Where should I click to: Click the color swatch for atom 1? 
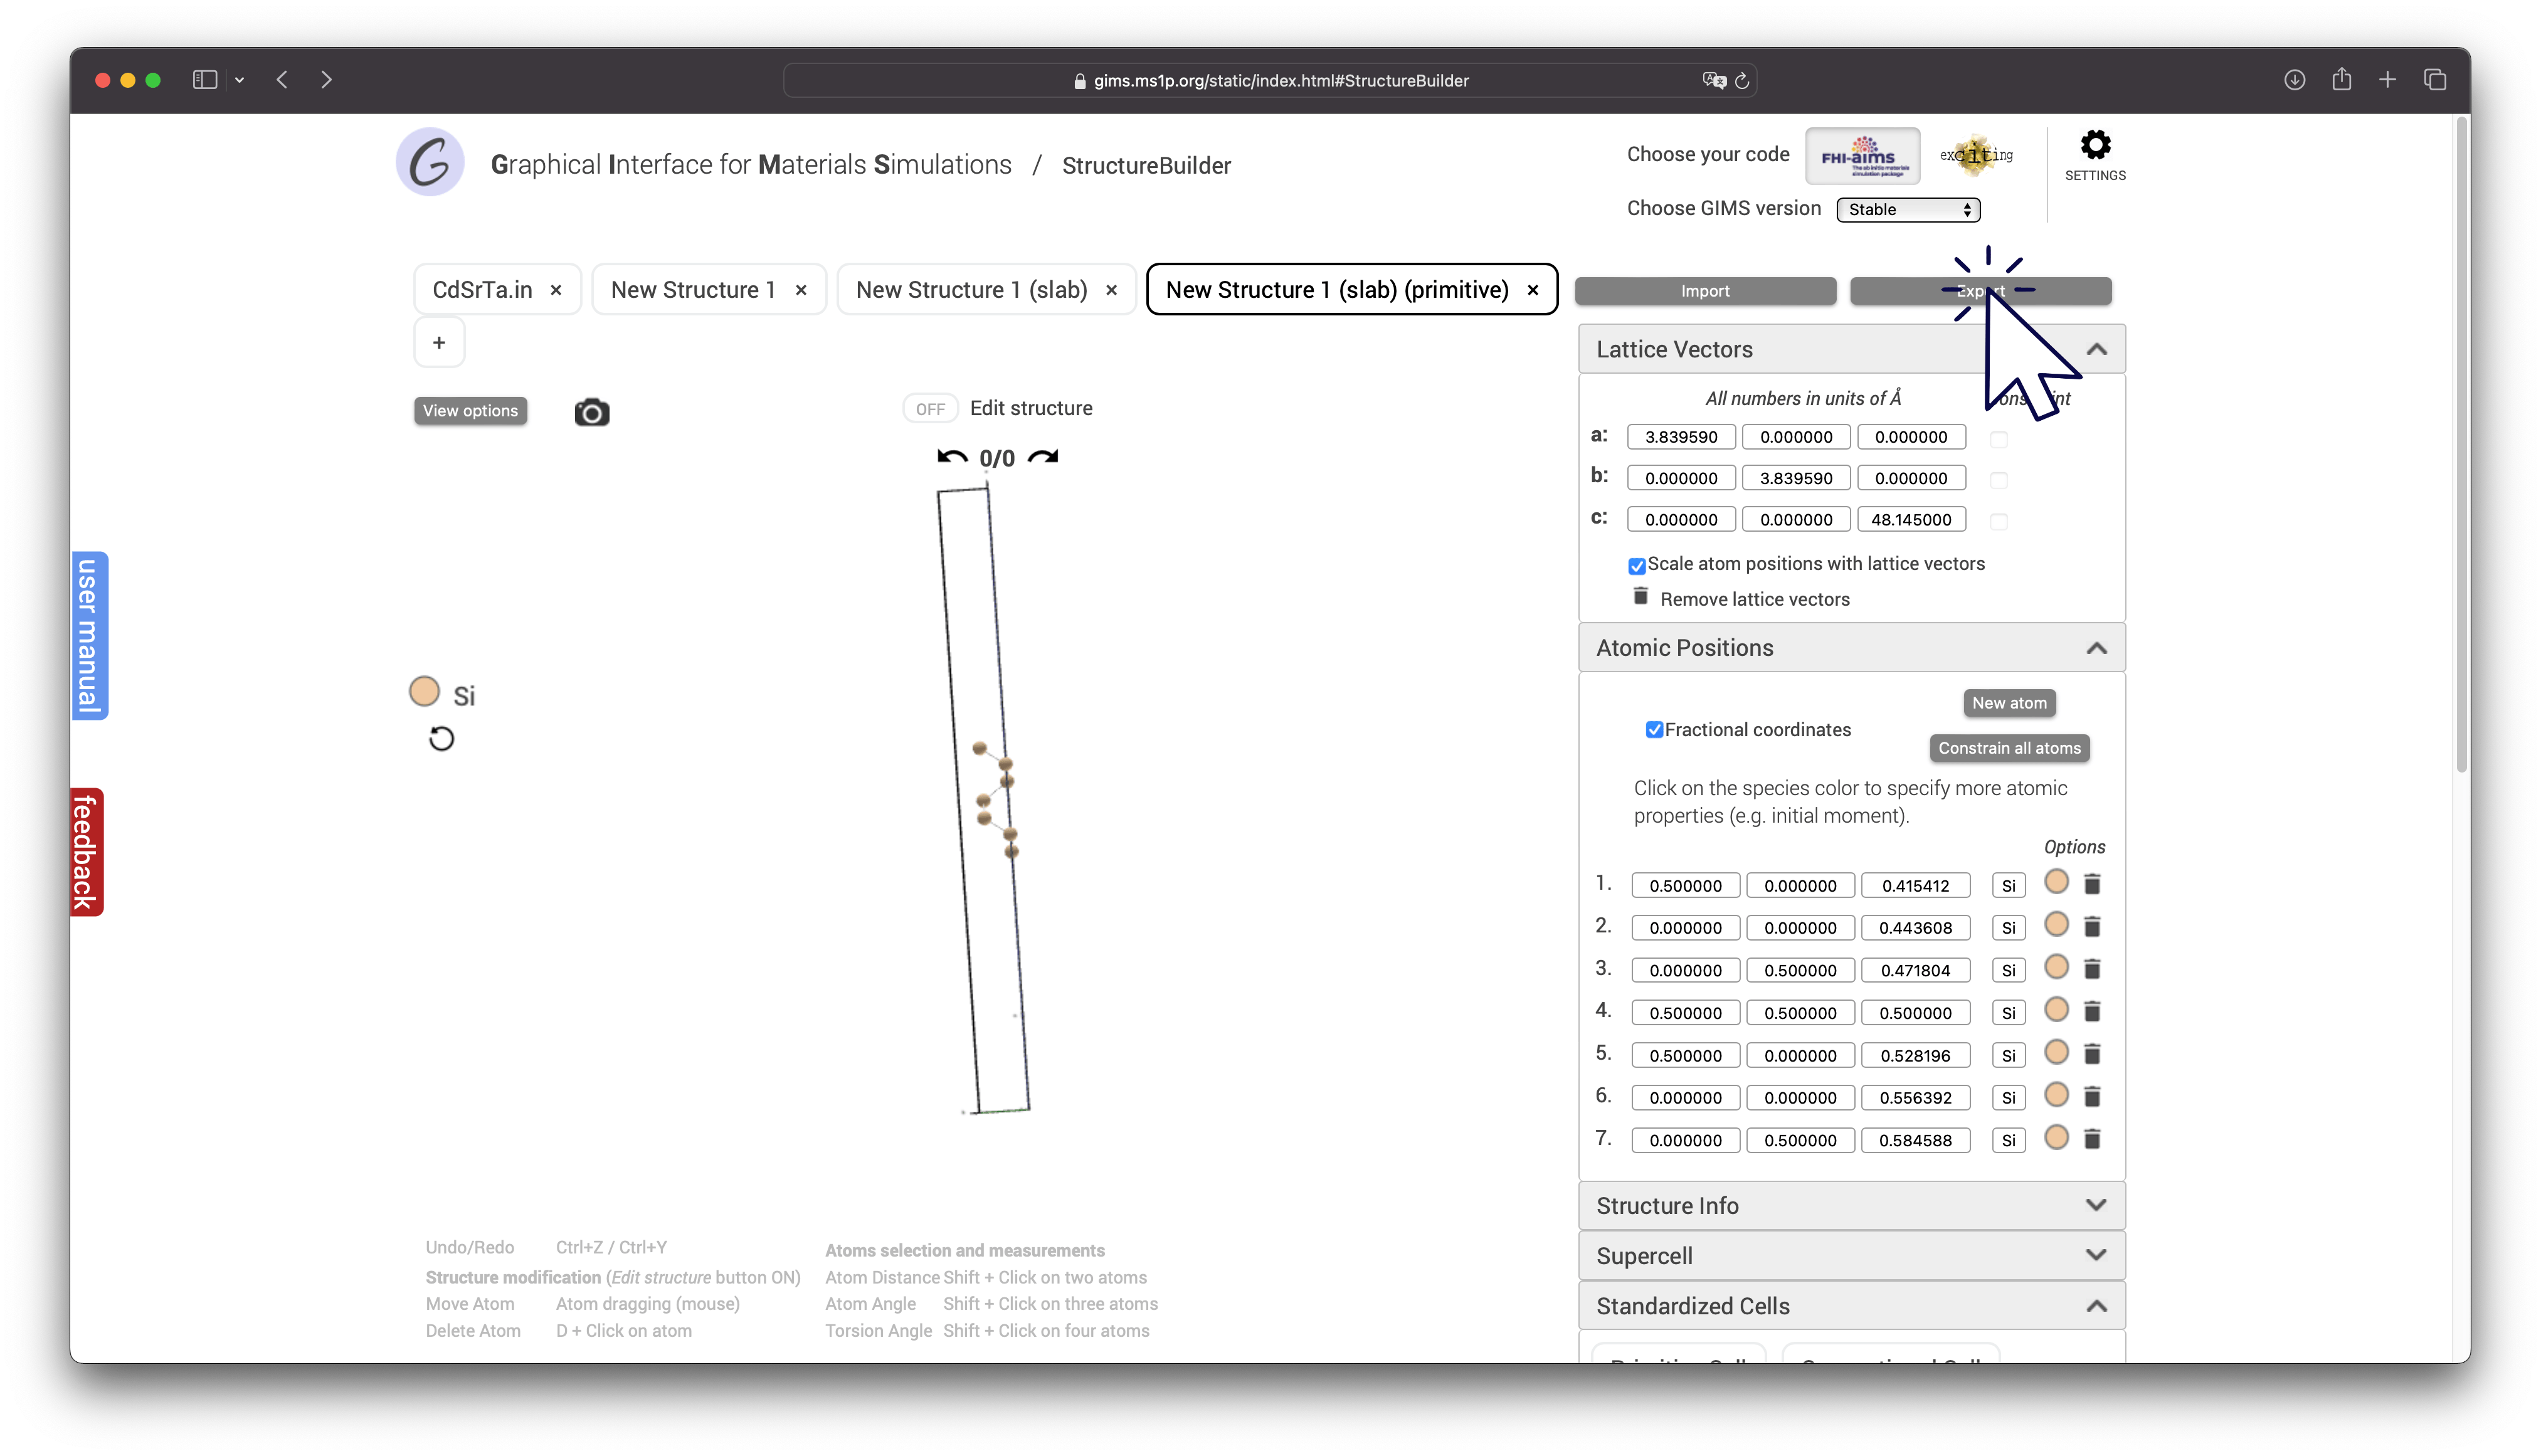click(x=2056, y=883)
